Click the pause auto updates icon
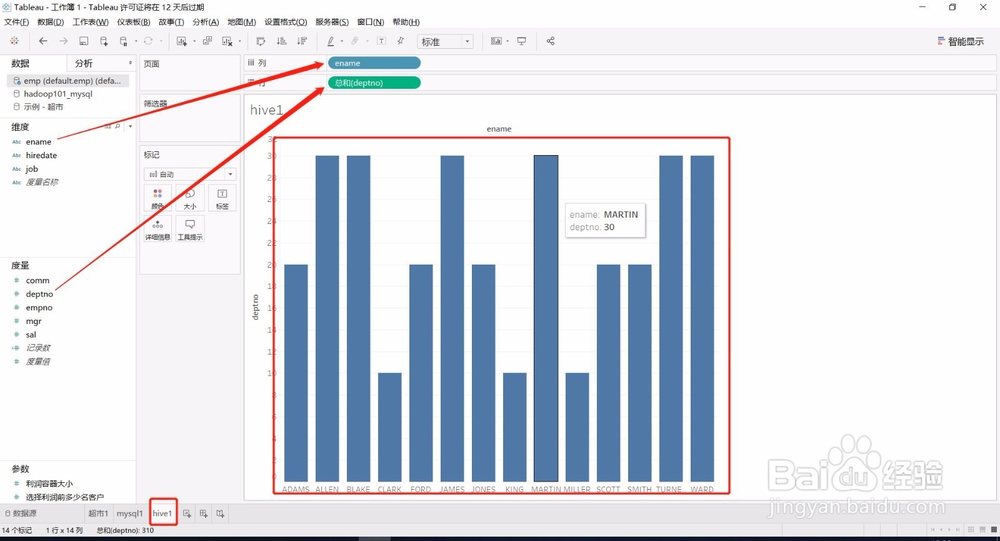Viewport: 1000px width, 541px height. 124,41
